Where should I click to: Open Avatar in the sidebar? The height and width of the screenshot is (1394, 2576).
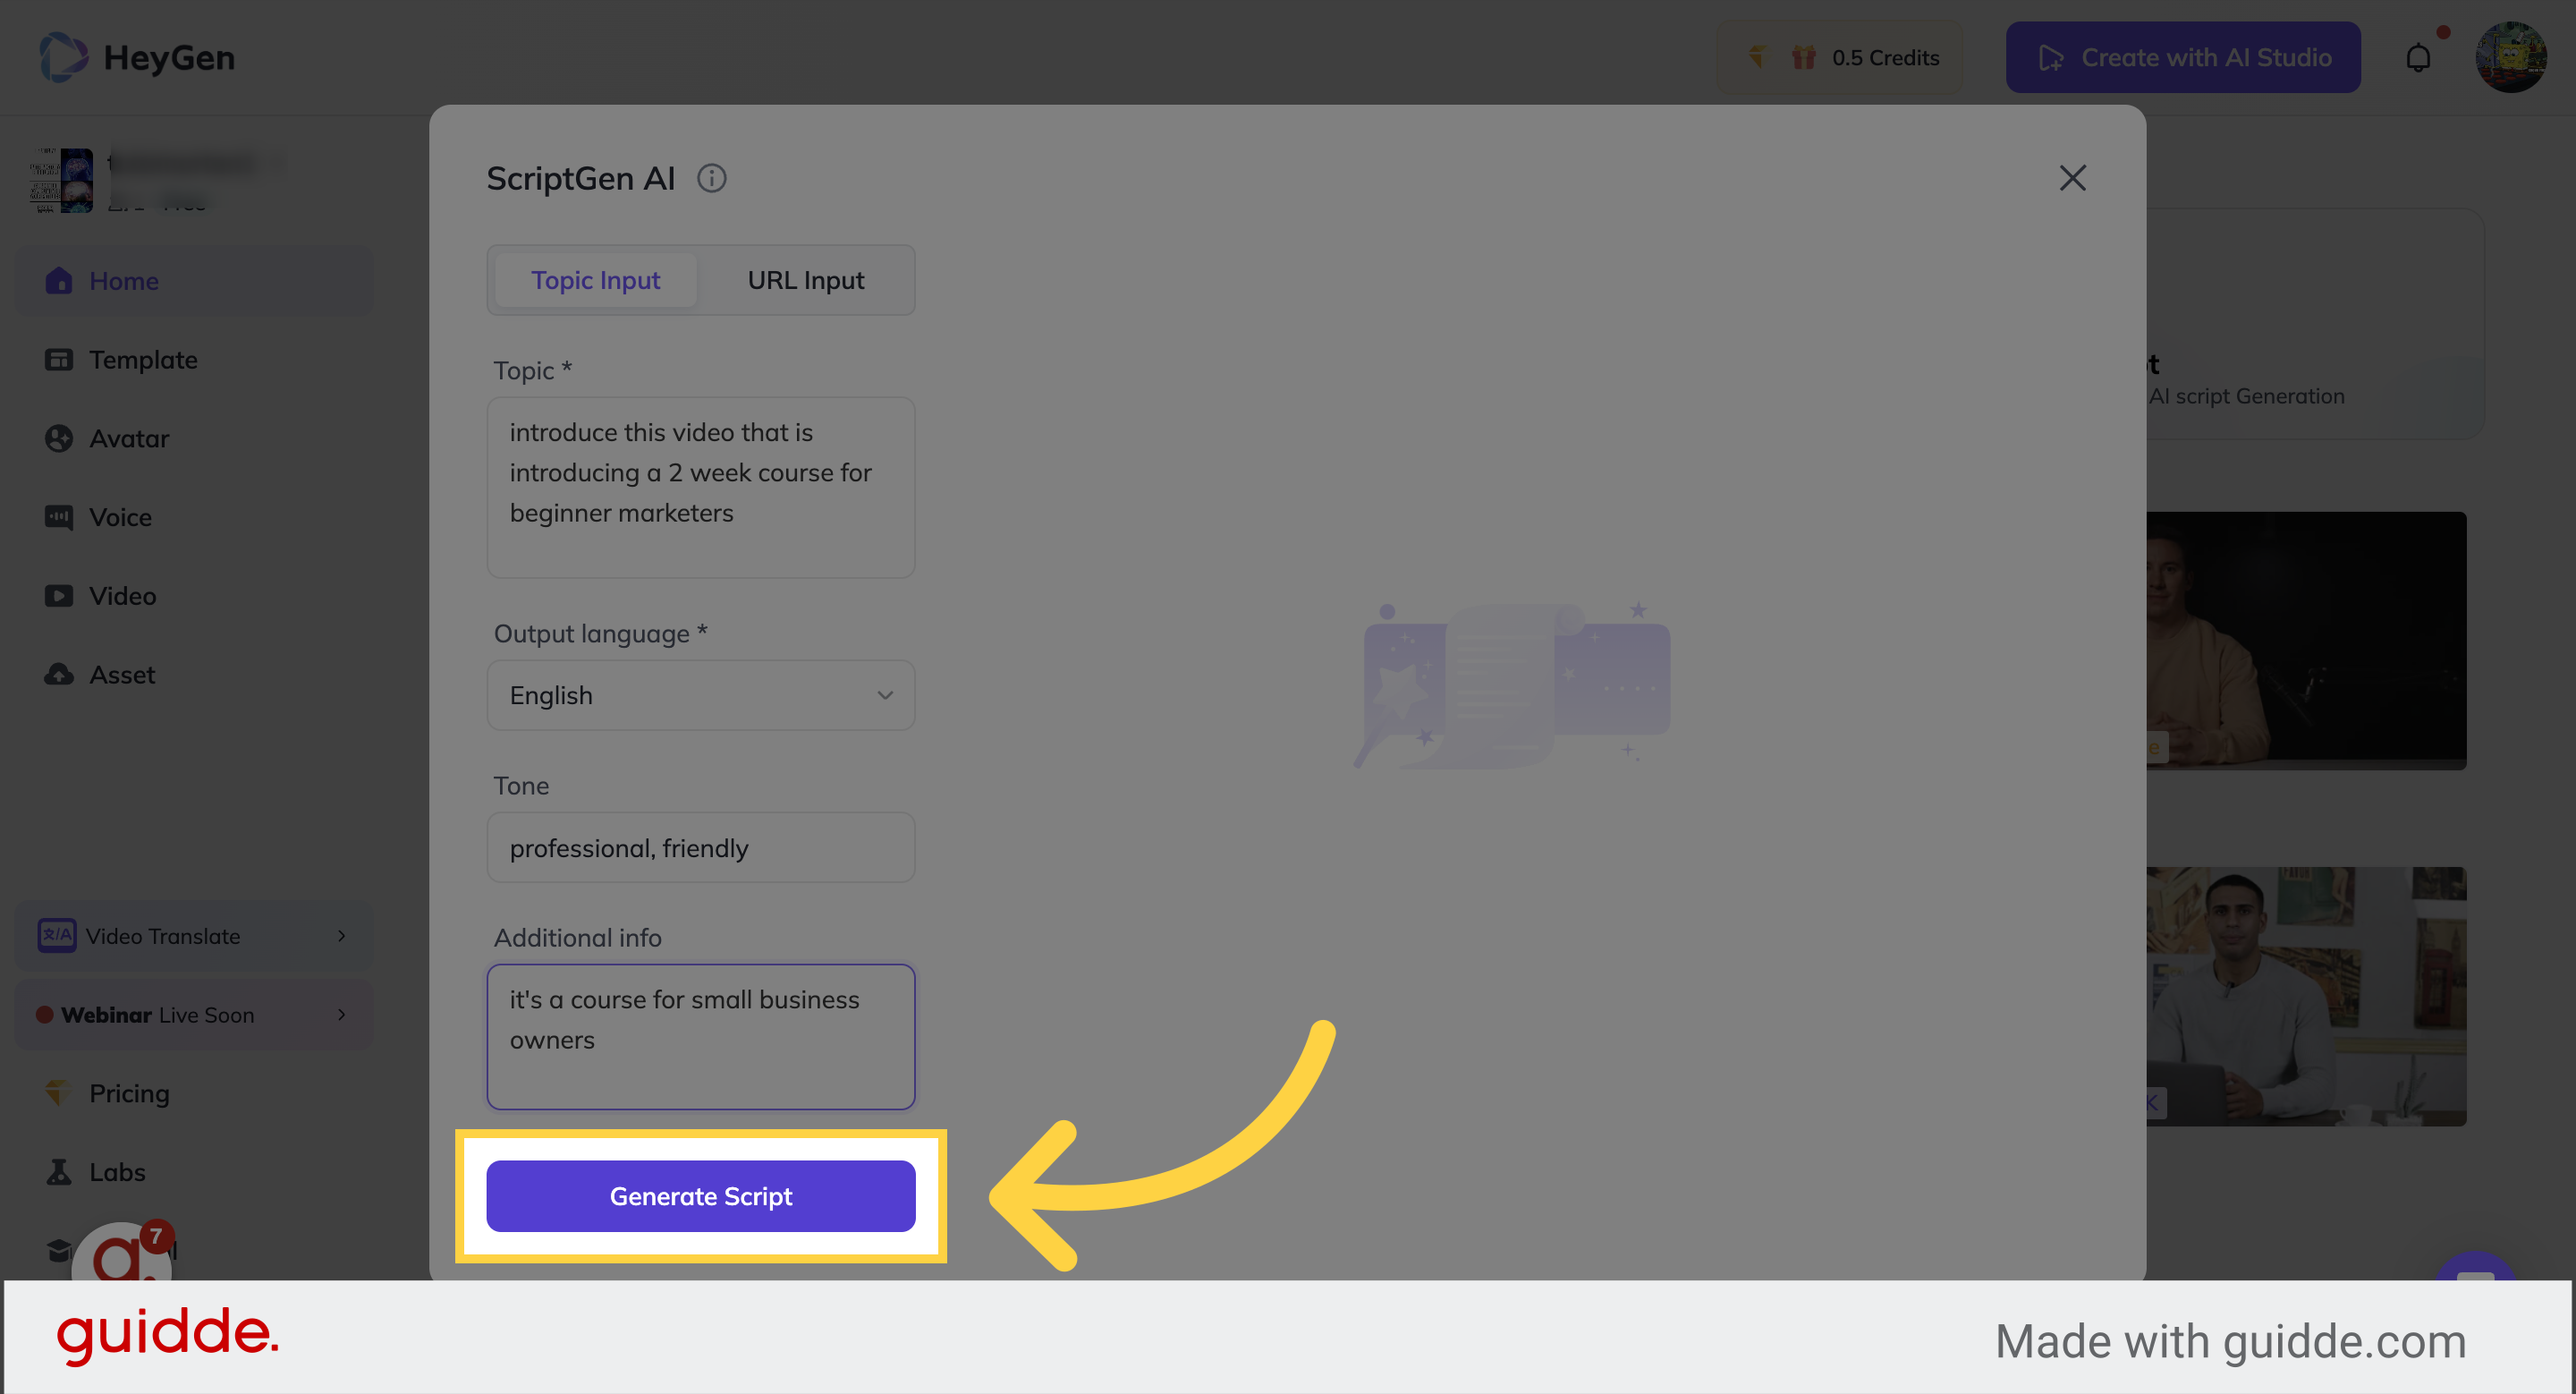(194, 438)
